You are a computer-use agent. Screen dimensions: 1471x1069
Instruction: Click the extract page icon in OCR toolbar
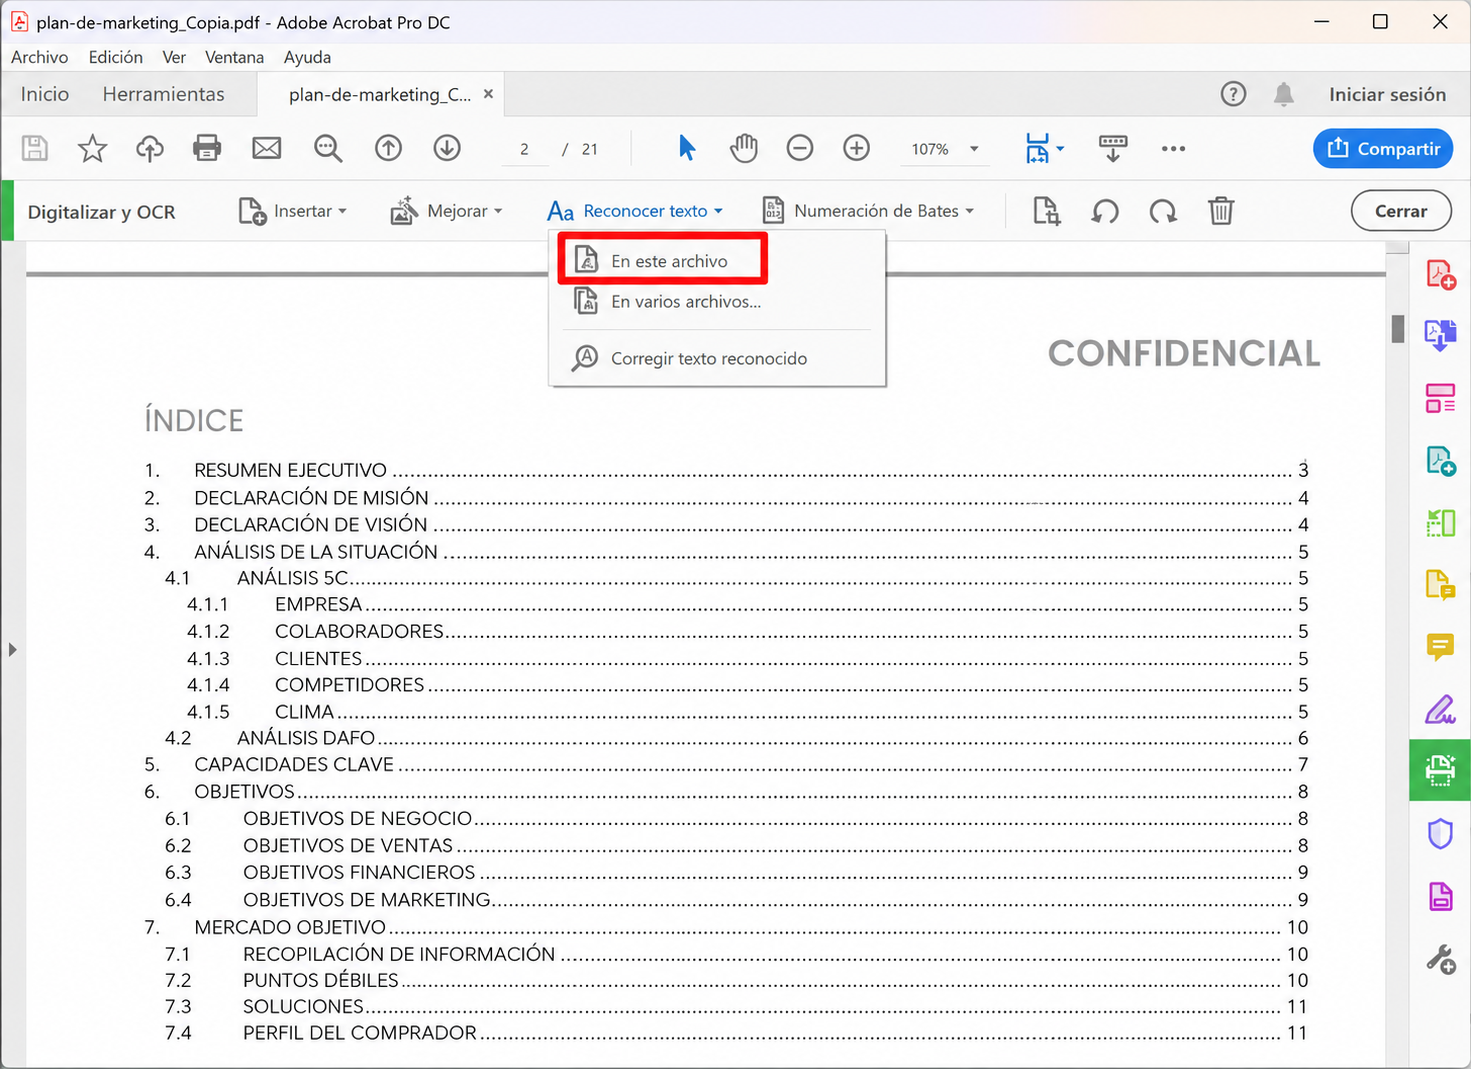point(1046,211)
